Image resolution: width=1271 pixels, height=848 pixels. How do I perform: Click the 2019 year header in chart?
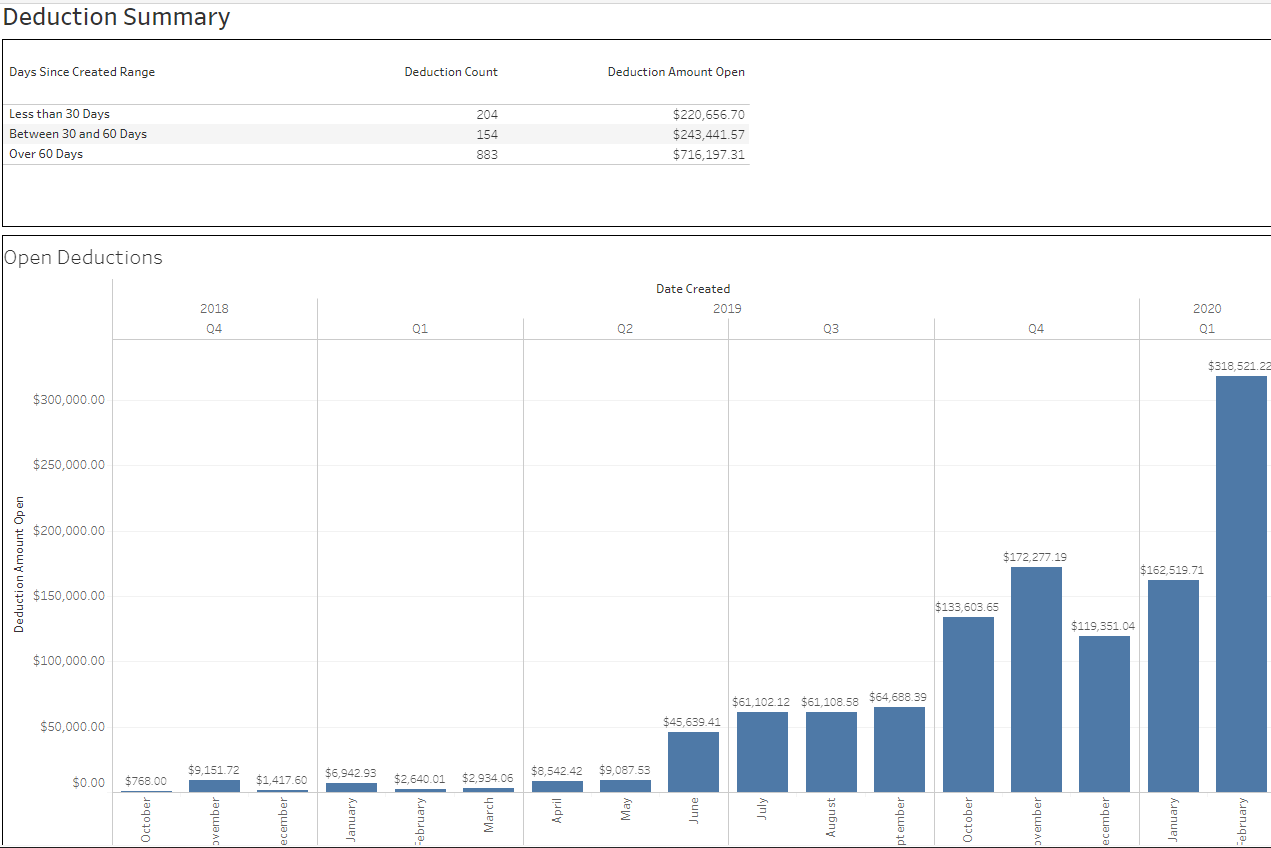727,308
